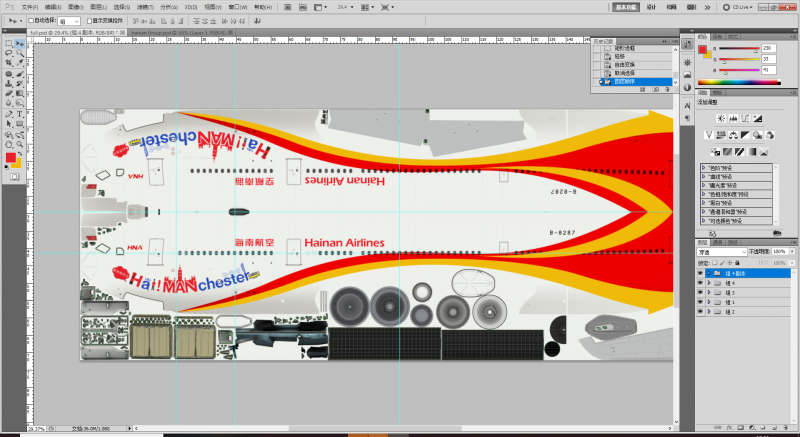
Task: Expand the 组 3 group
Action: [x=709, y=293]
